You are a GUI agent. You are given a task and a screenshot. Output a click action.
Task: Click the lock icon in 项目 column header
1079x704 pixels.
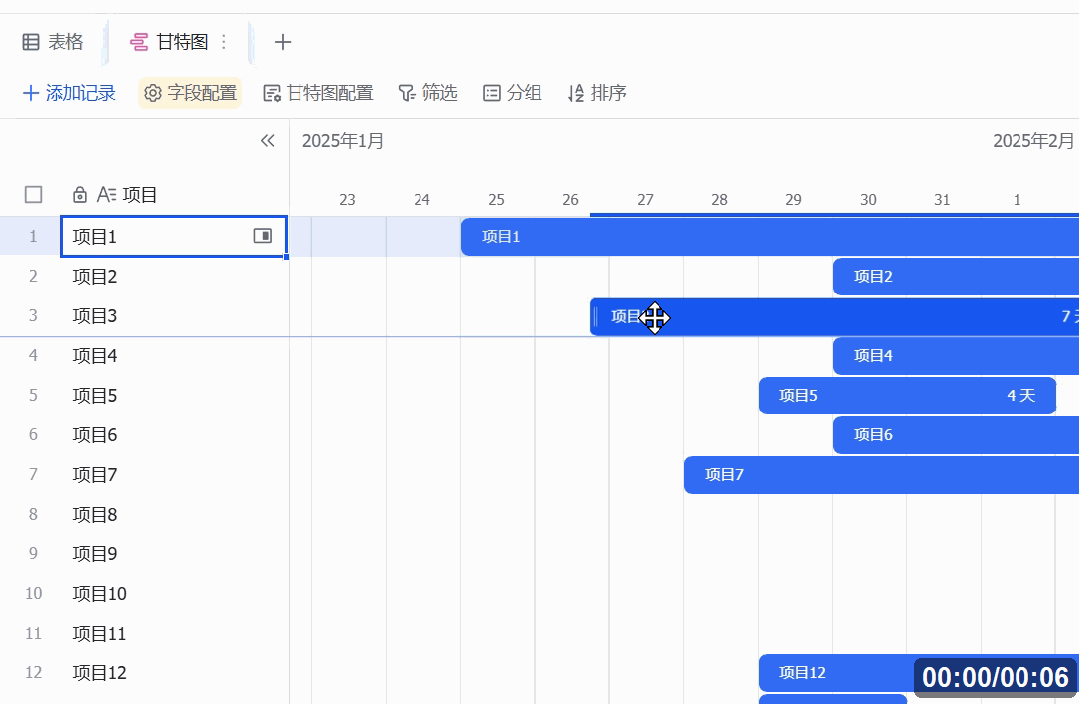(80, 195)
